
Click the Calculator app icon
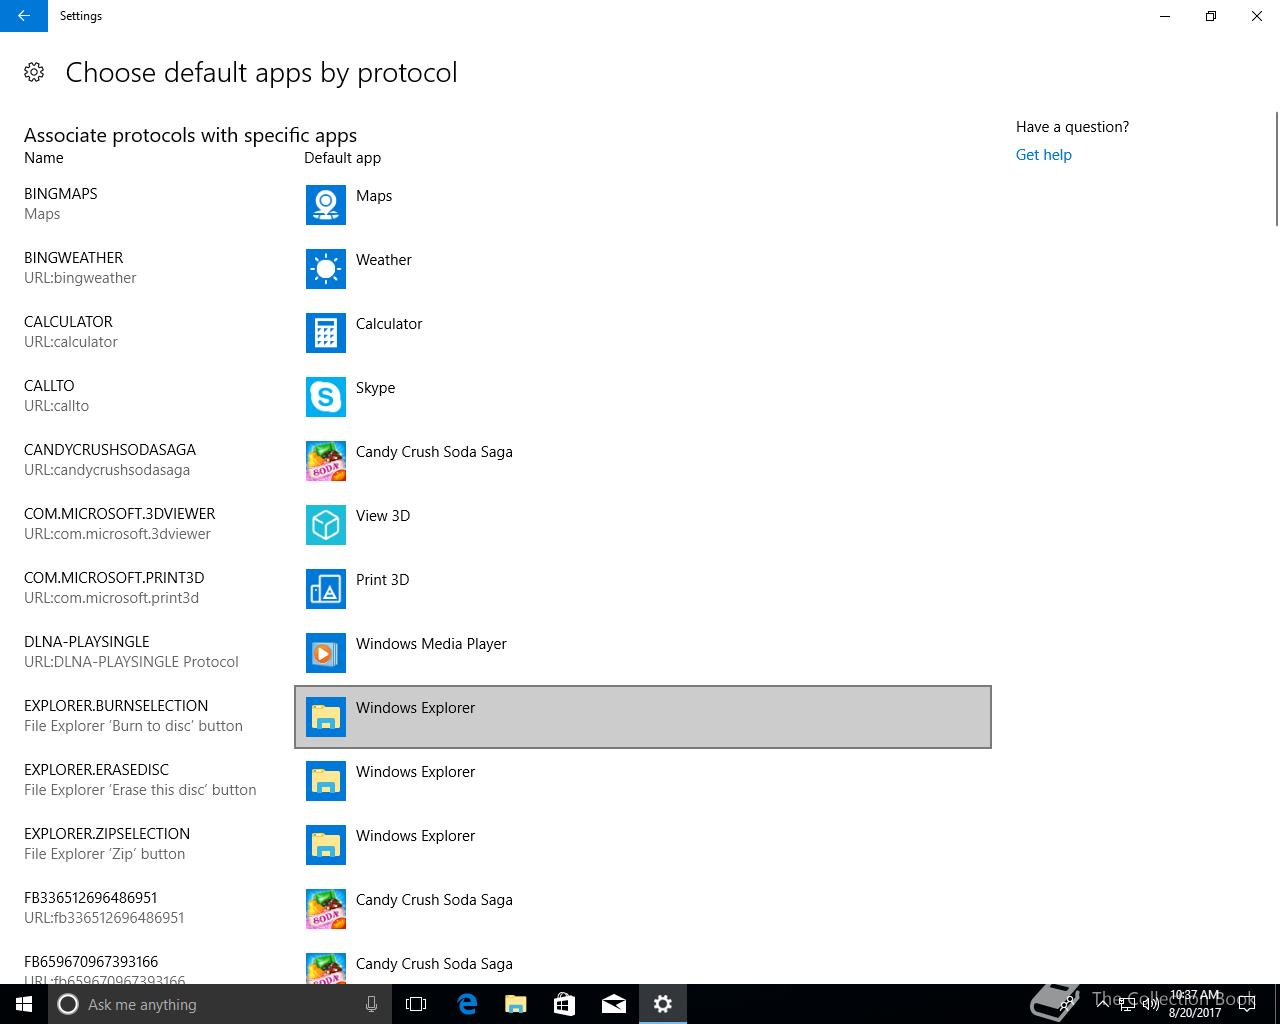click(x=326, y=333)
